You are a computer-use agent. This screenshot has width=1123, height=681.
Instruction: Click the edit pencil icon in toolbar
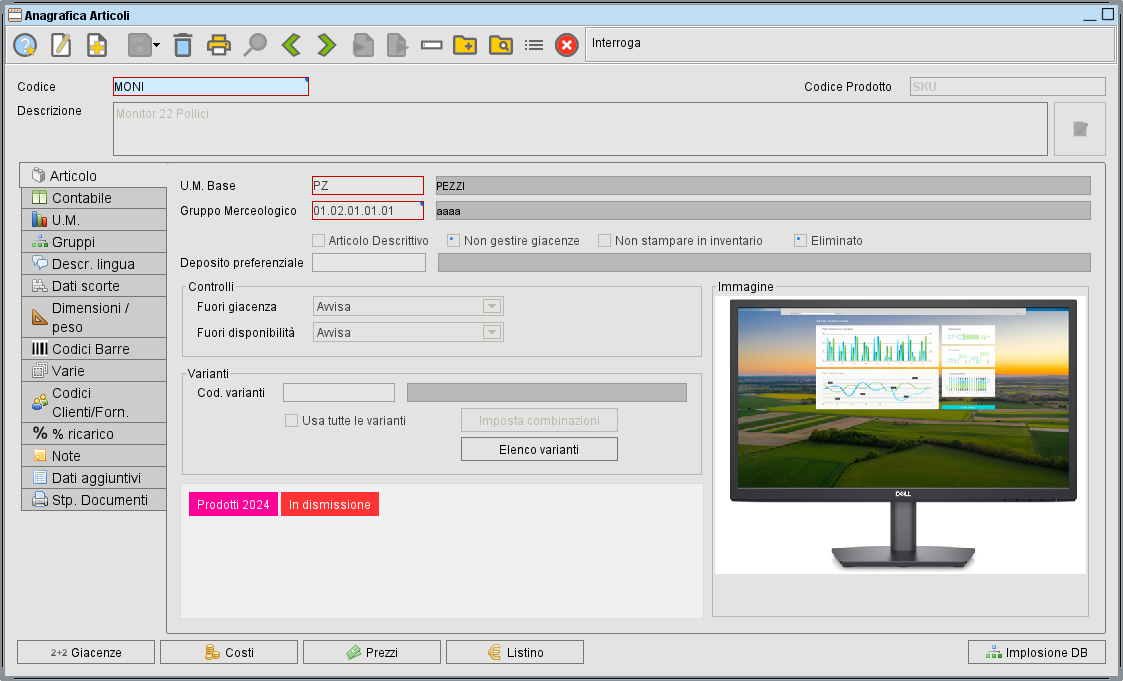pyautogui.click(x=61, y=45)
